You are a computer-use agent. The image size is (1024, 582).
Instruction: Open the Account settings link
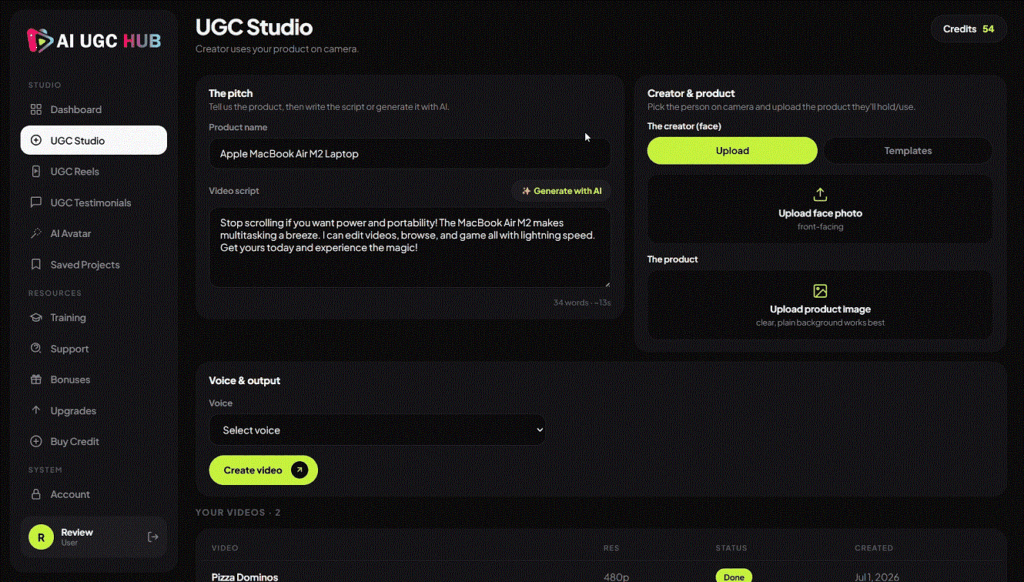[x=93, y=494]
